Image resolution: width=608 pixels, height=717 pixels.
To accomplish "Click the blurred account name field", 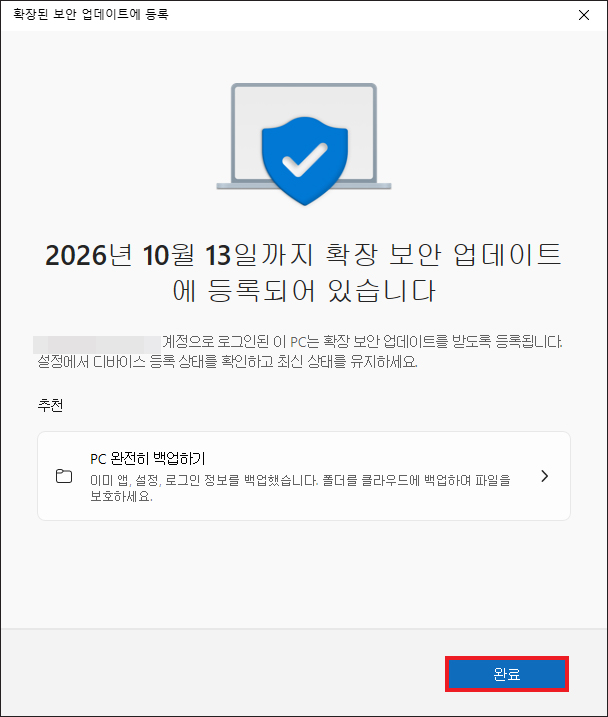I will pos(97,344).
